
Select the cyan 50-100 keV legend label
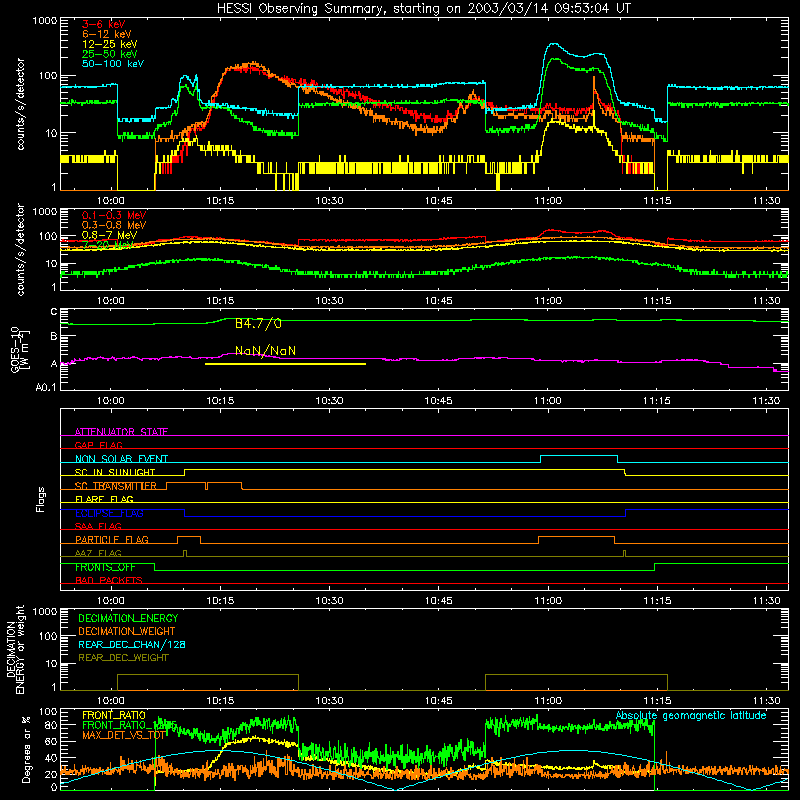112,63
